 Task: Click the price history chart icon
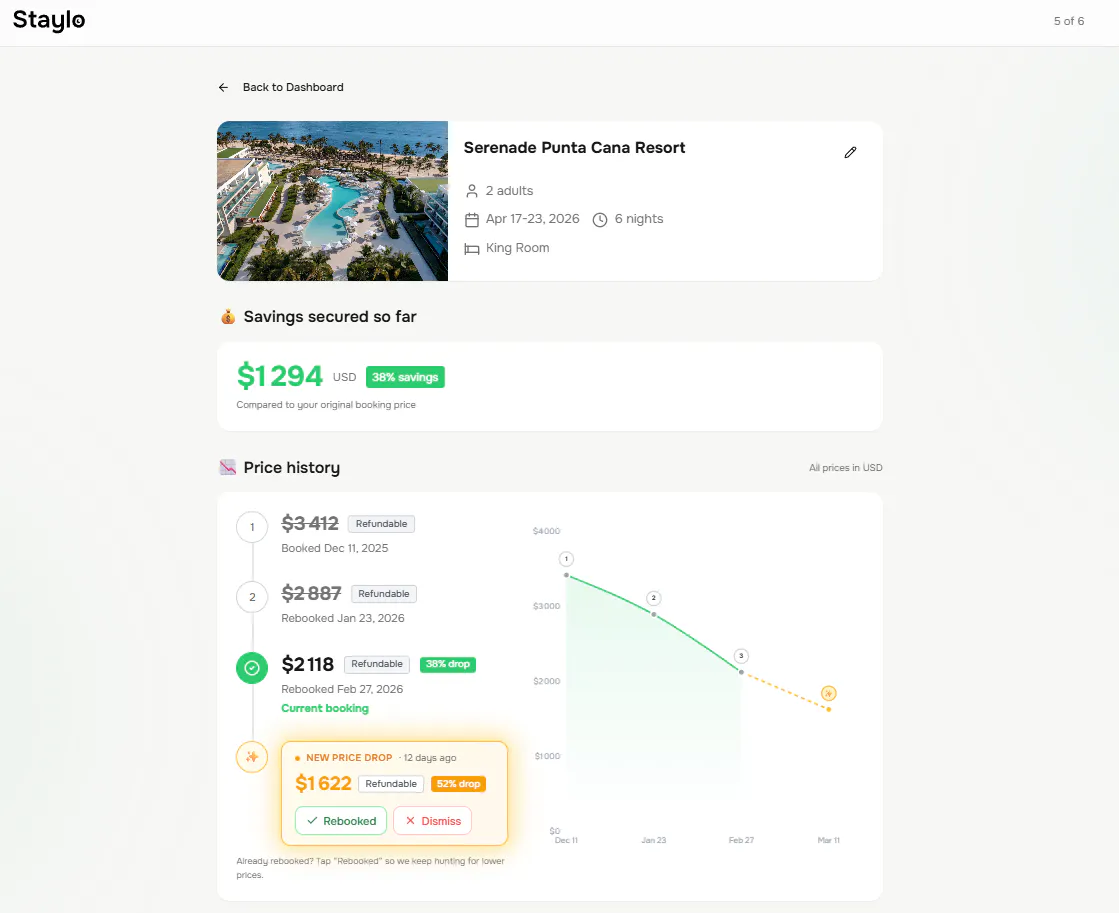(x=228, y=468)
